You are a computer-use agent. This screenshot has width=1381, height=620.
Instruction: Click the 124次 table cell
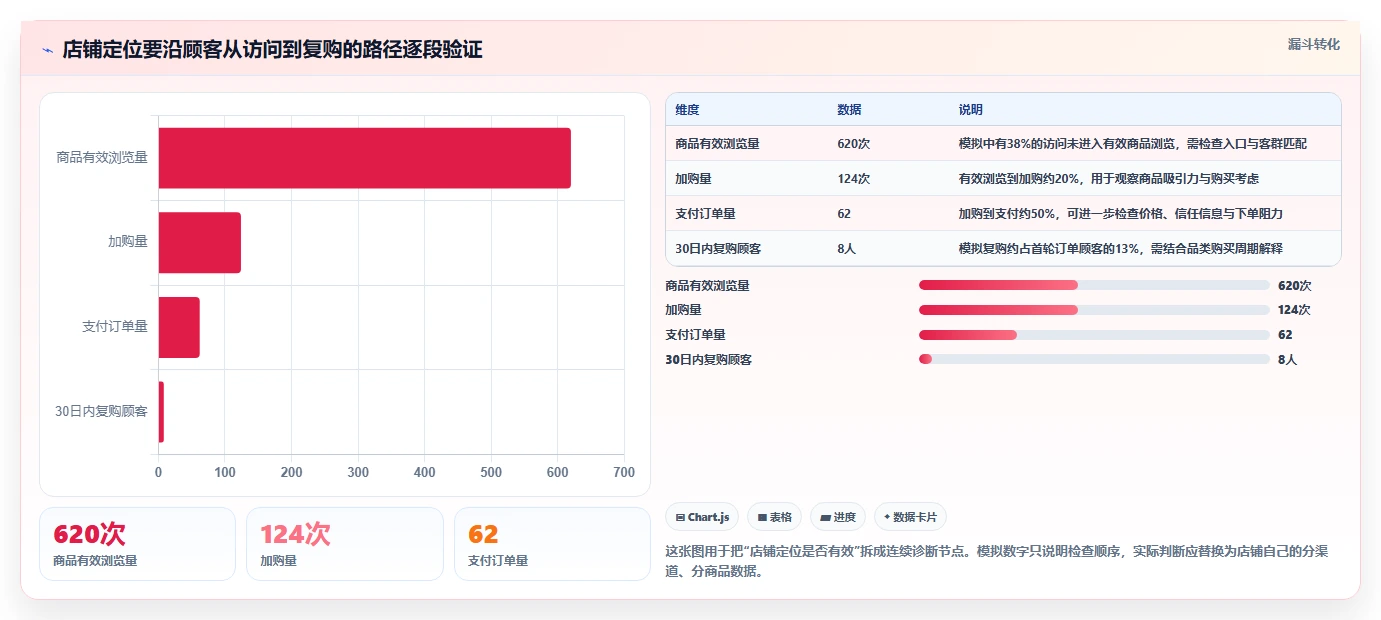point(853,179)
